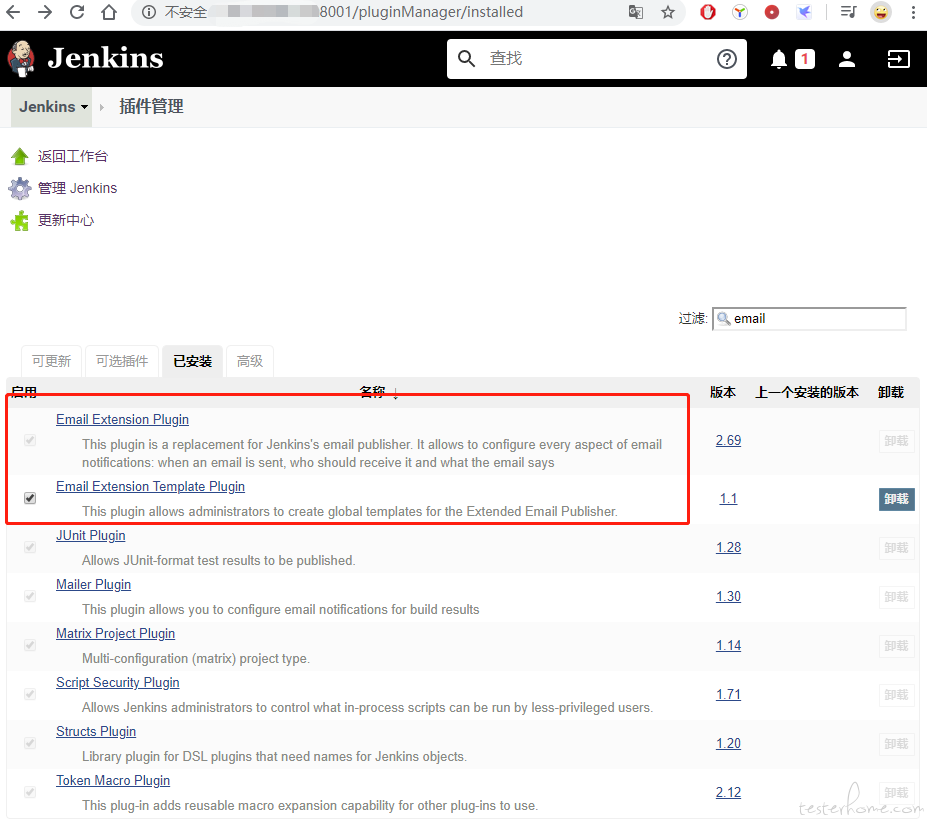Click 卸载 for Email Extension Template Plugin

[x=896, y=500]
